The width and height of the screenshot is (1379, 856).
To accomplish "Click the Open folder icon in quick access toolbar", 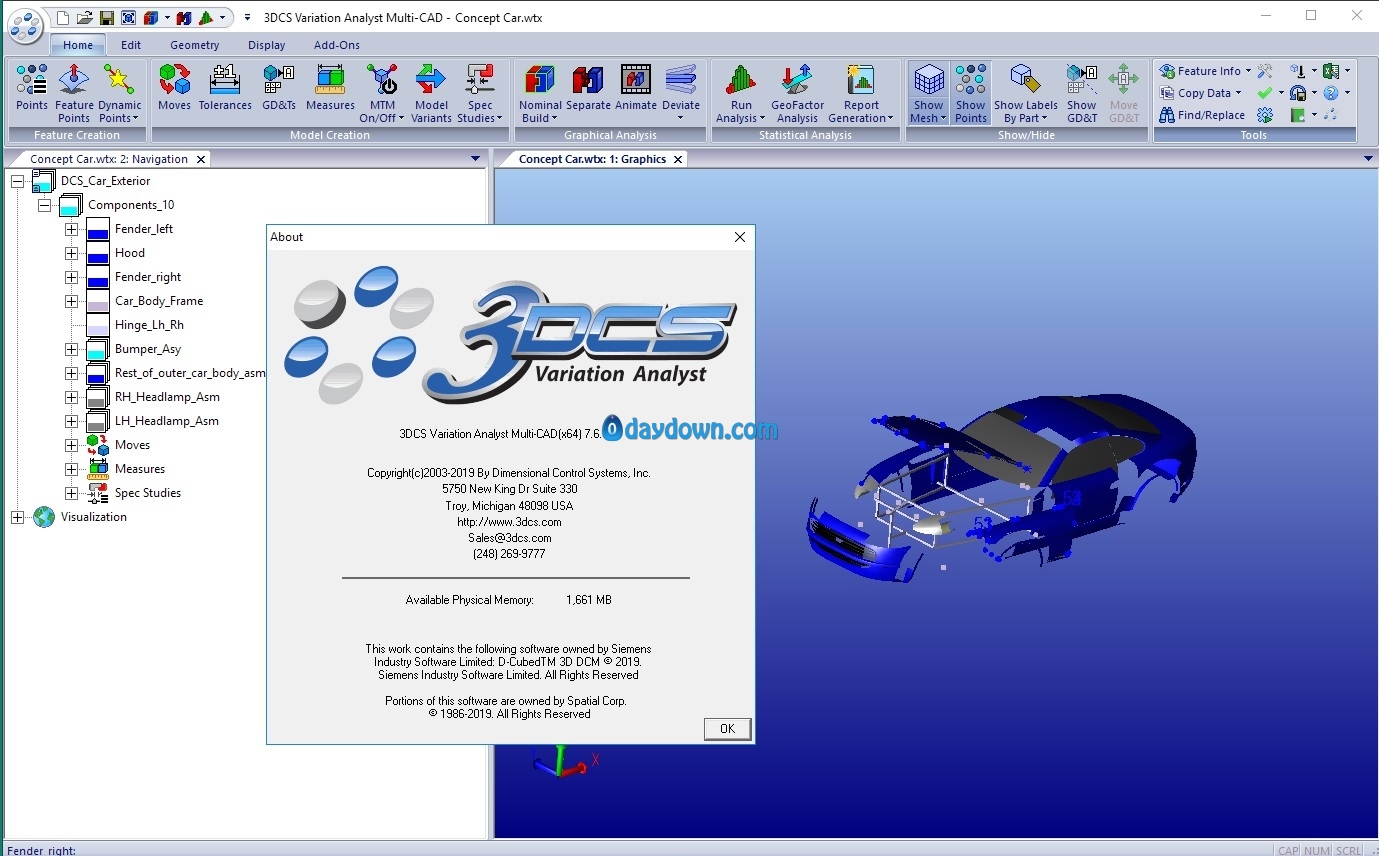I will click(x=84, y=18).
